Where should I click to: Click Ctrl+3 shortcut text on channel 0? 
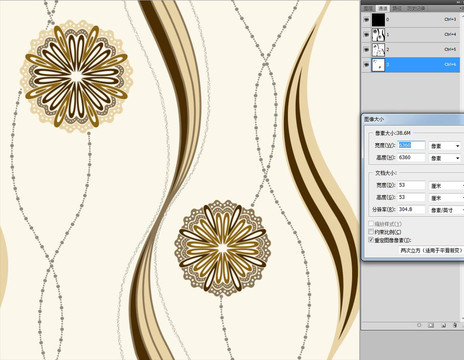point(450,20)
